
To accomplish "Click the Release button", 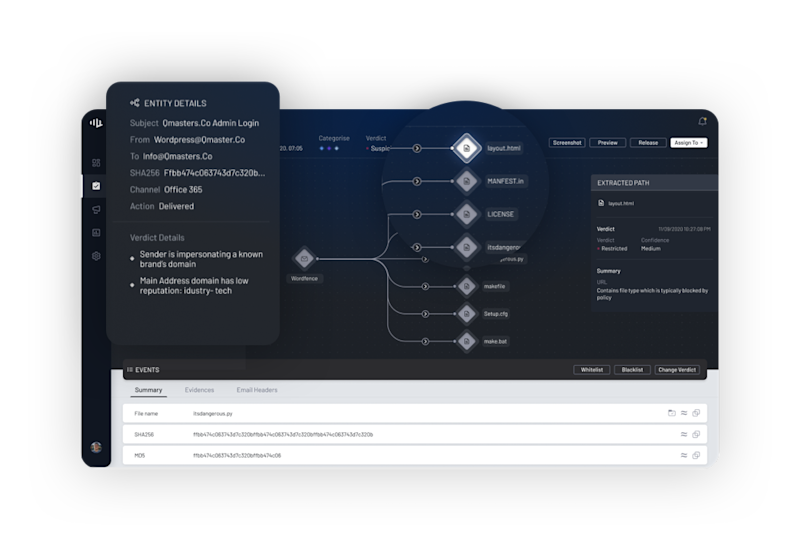I will click(648, 143).
